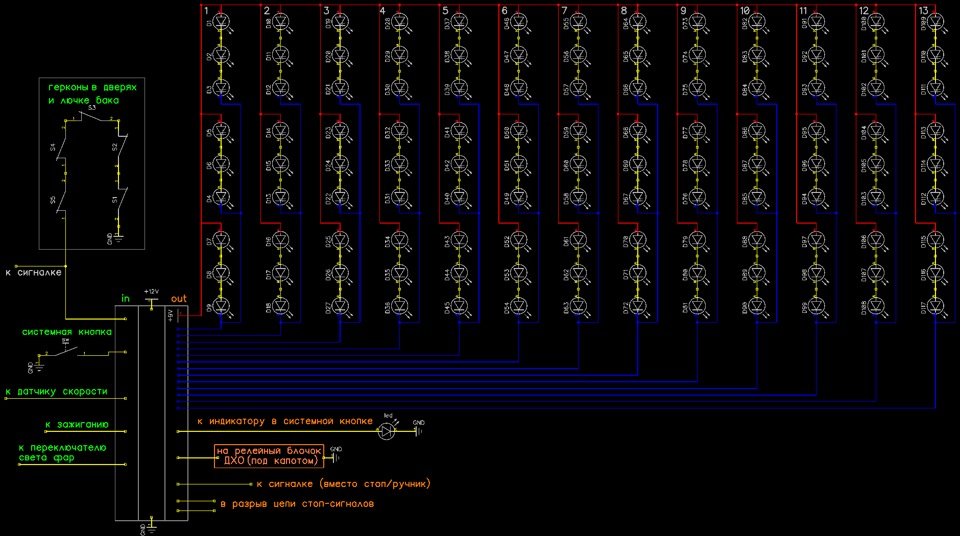Click the 'к датчику скорости' label
Image resolution: width=960 pixels, height=536 pixels.
[x=57, y=391]
